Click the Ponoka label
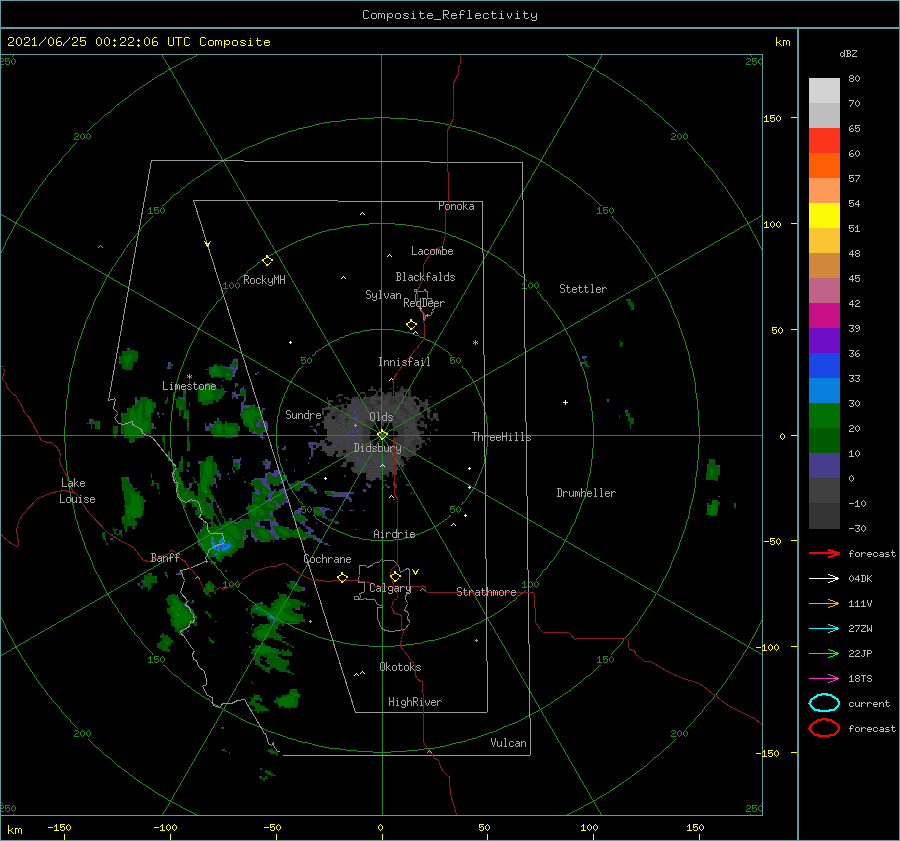 (x=456, y=206)
